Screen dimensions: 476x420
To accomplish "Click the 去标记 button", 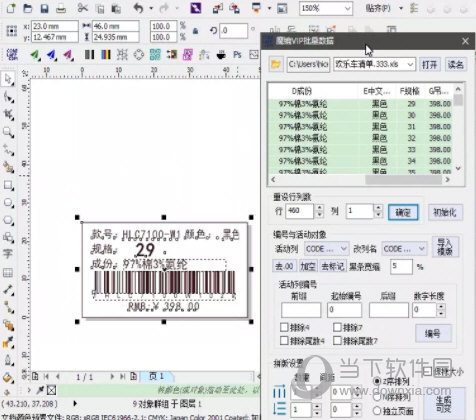I will [333, 266].
